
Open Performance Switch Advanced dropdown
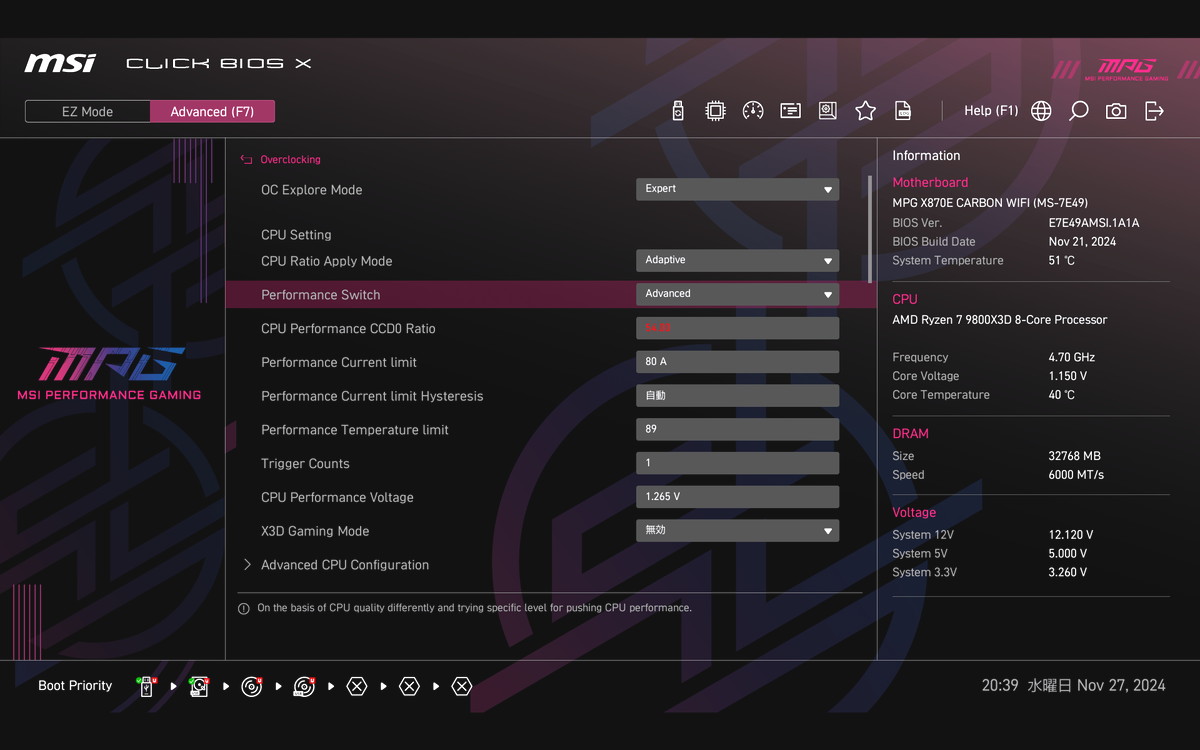[x=737, y=294]
